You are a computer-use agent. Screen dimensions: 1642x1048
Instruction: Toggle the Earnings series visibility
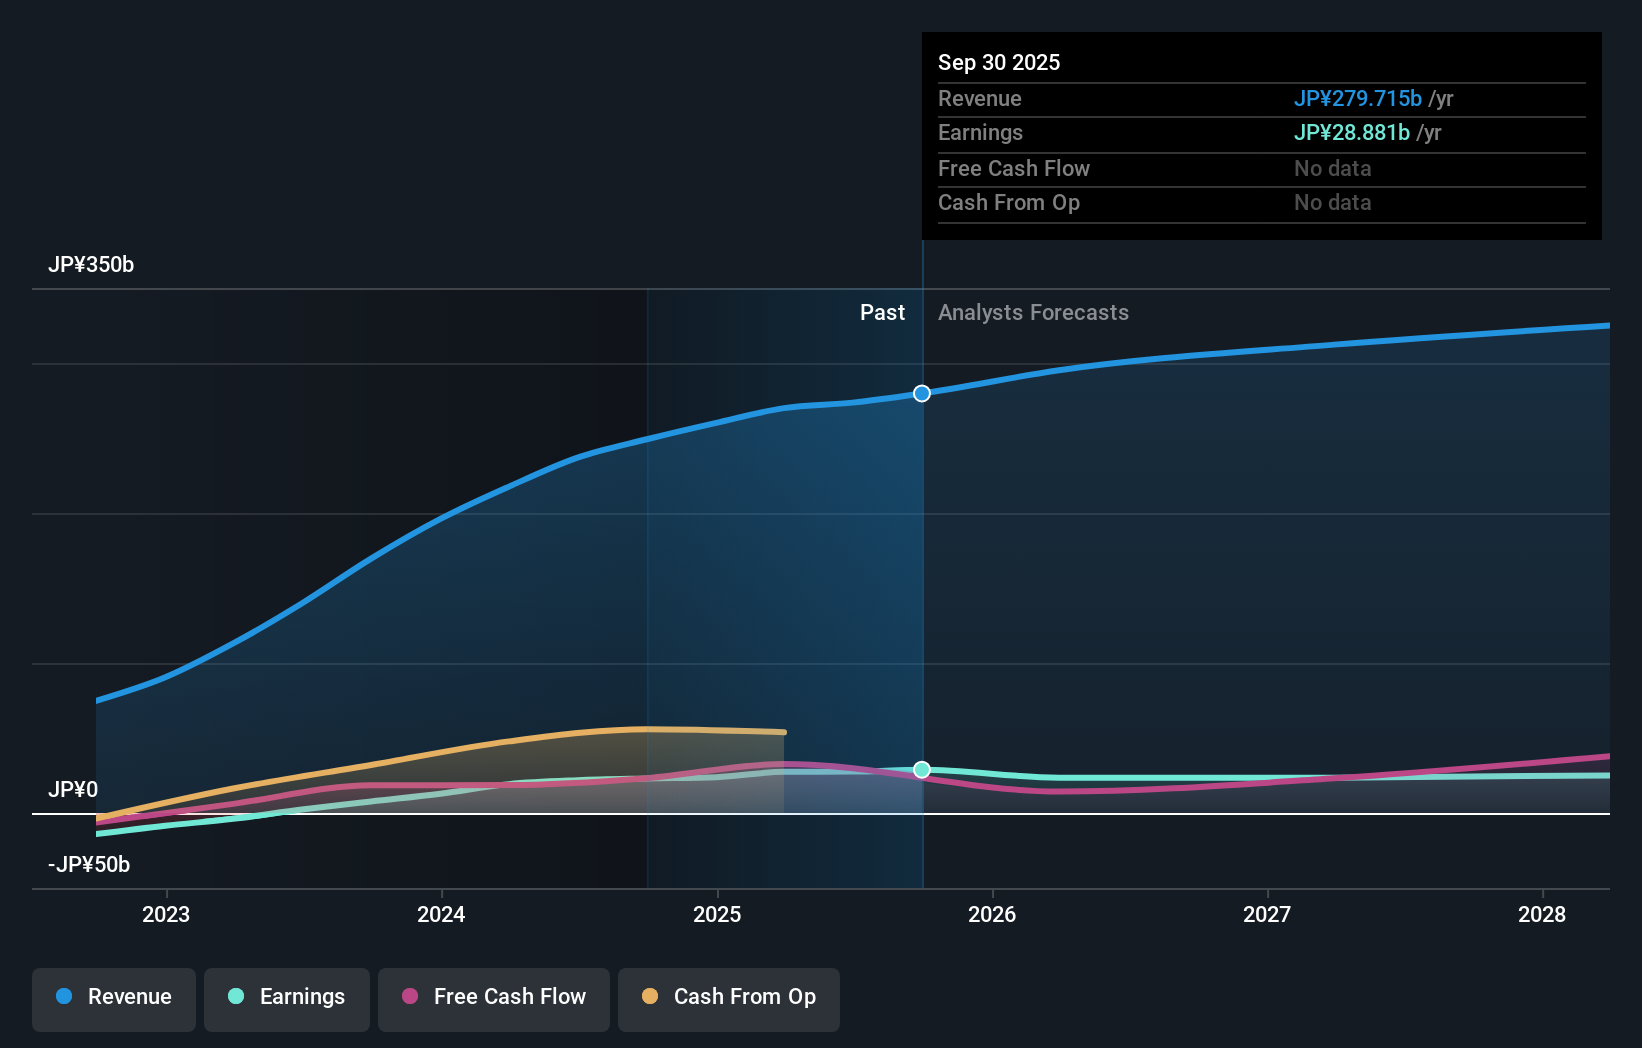click(287, 997)
